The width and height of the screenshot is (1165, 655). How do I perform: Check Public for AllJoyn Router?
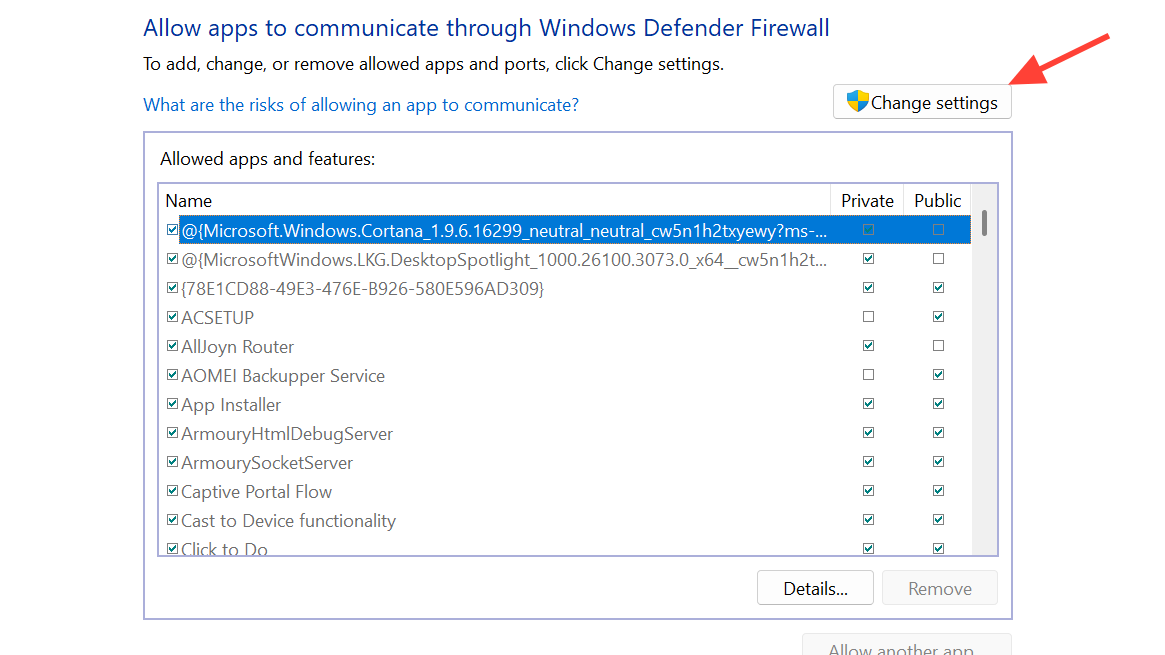(938, 346)
